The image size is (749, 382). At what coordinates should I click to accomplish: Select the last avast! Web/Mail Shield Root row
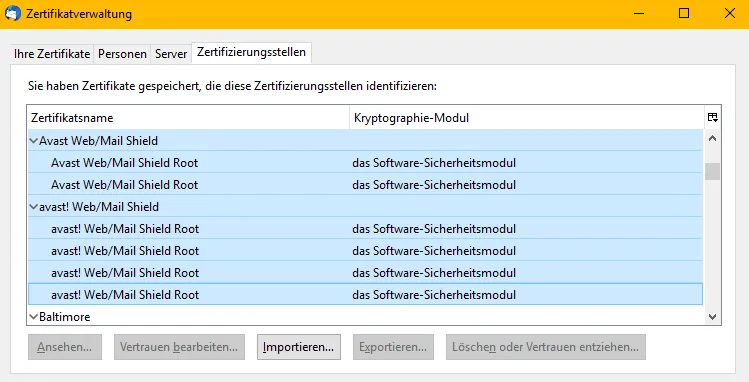(365, 295)
